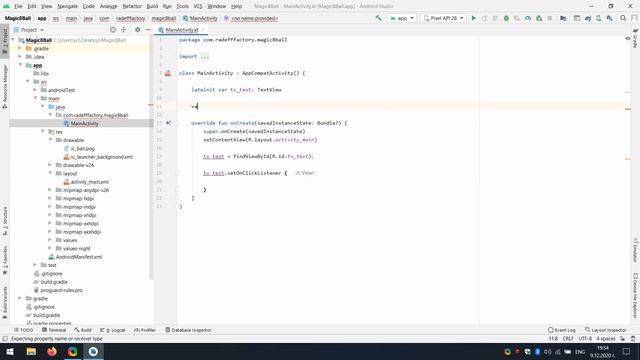Open the app run configuration dropdown

402,18
